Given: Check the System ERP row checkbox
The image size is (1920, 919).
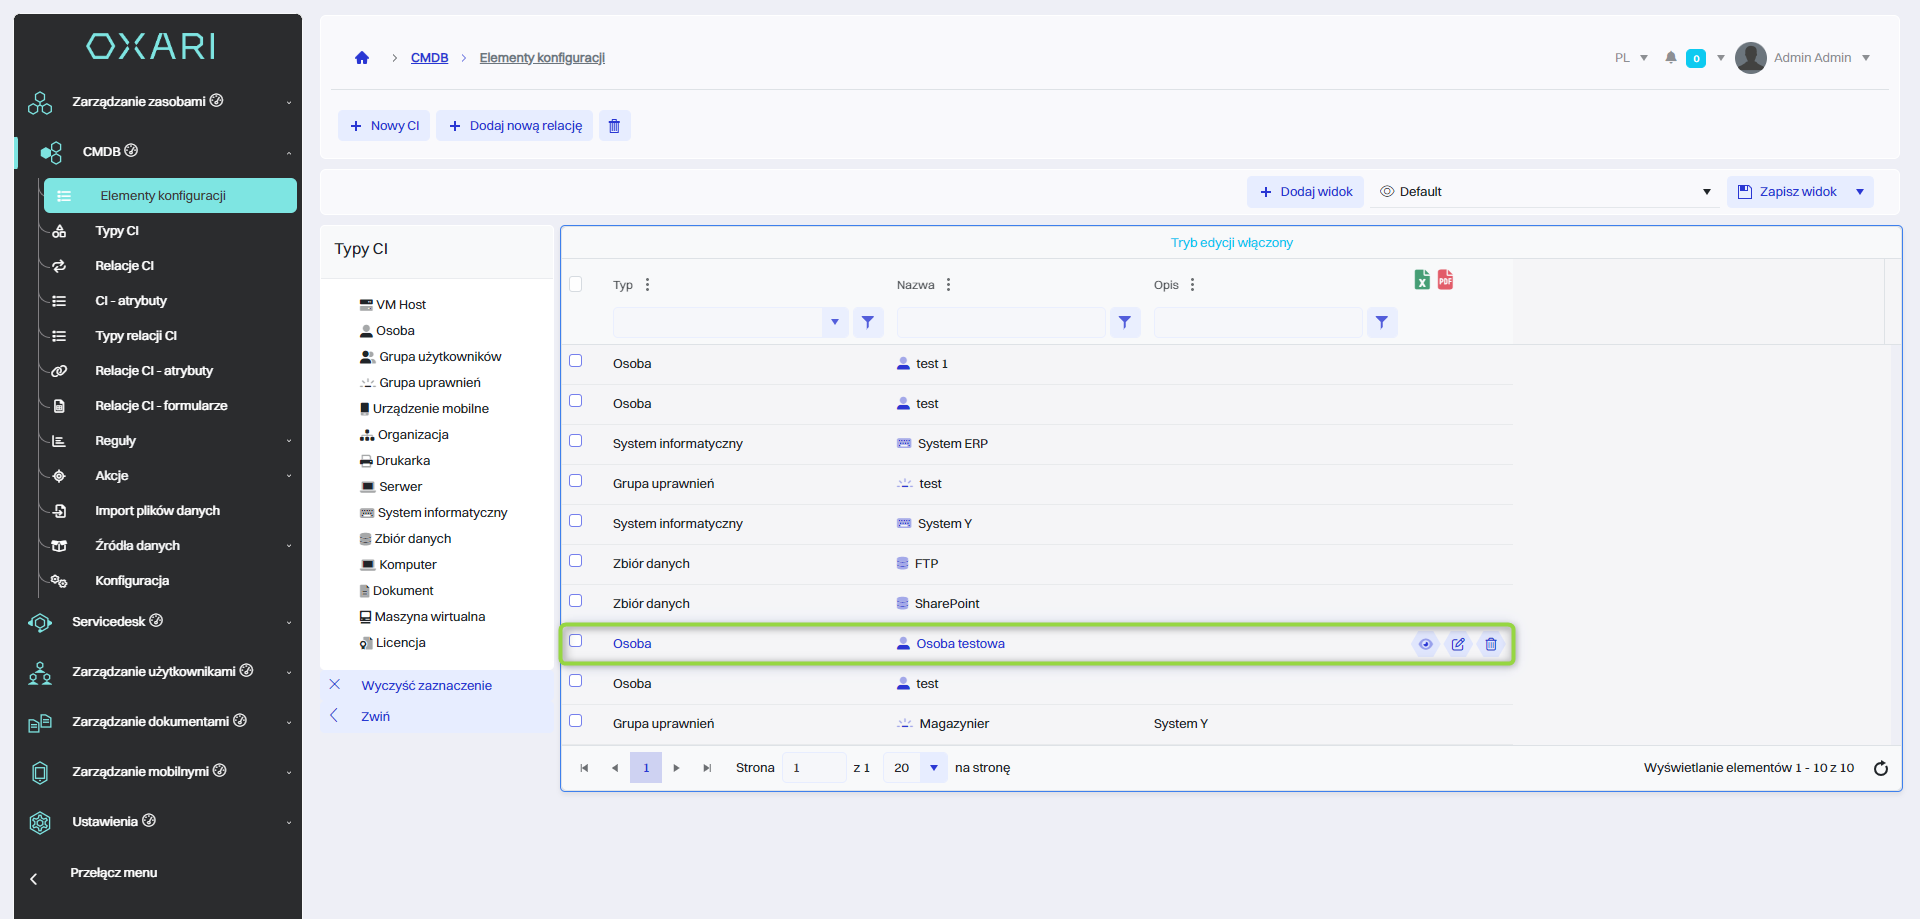Looking at the screenshot, I should point(576,441).
